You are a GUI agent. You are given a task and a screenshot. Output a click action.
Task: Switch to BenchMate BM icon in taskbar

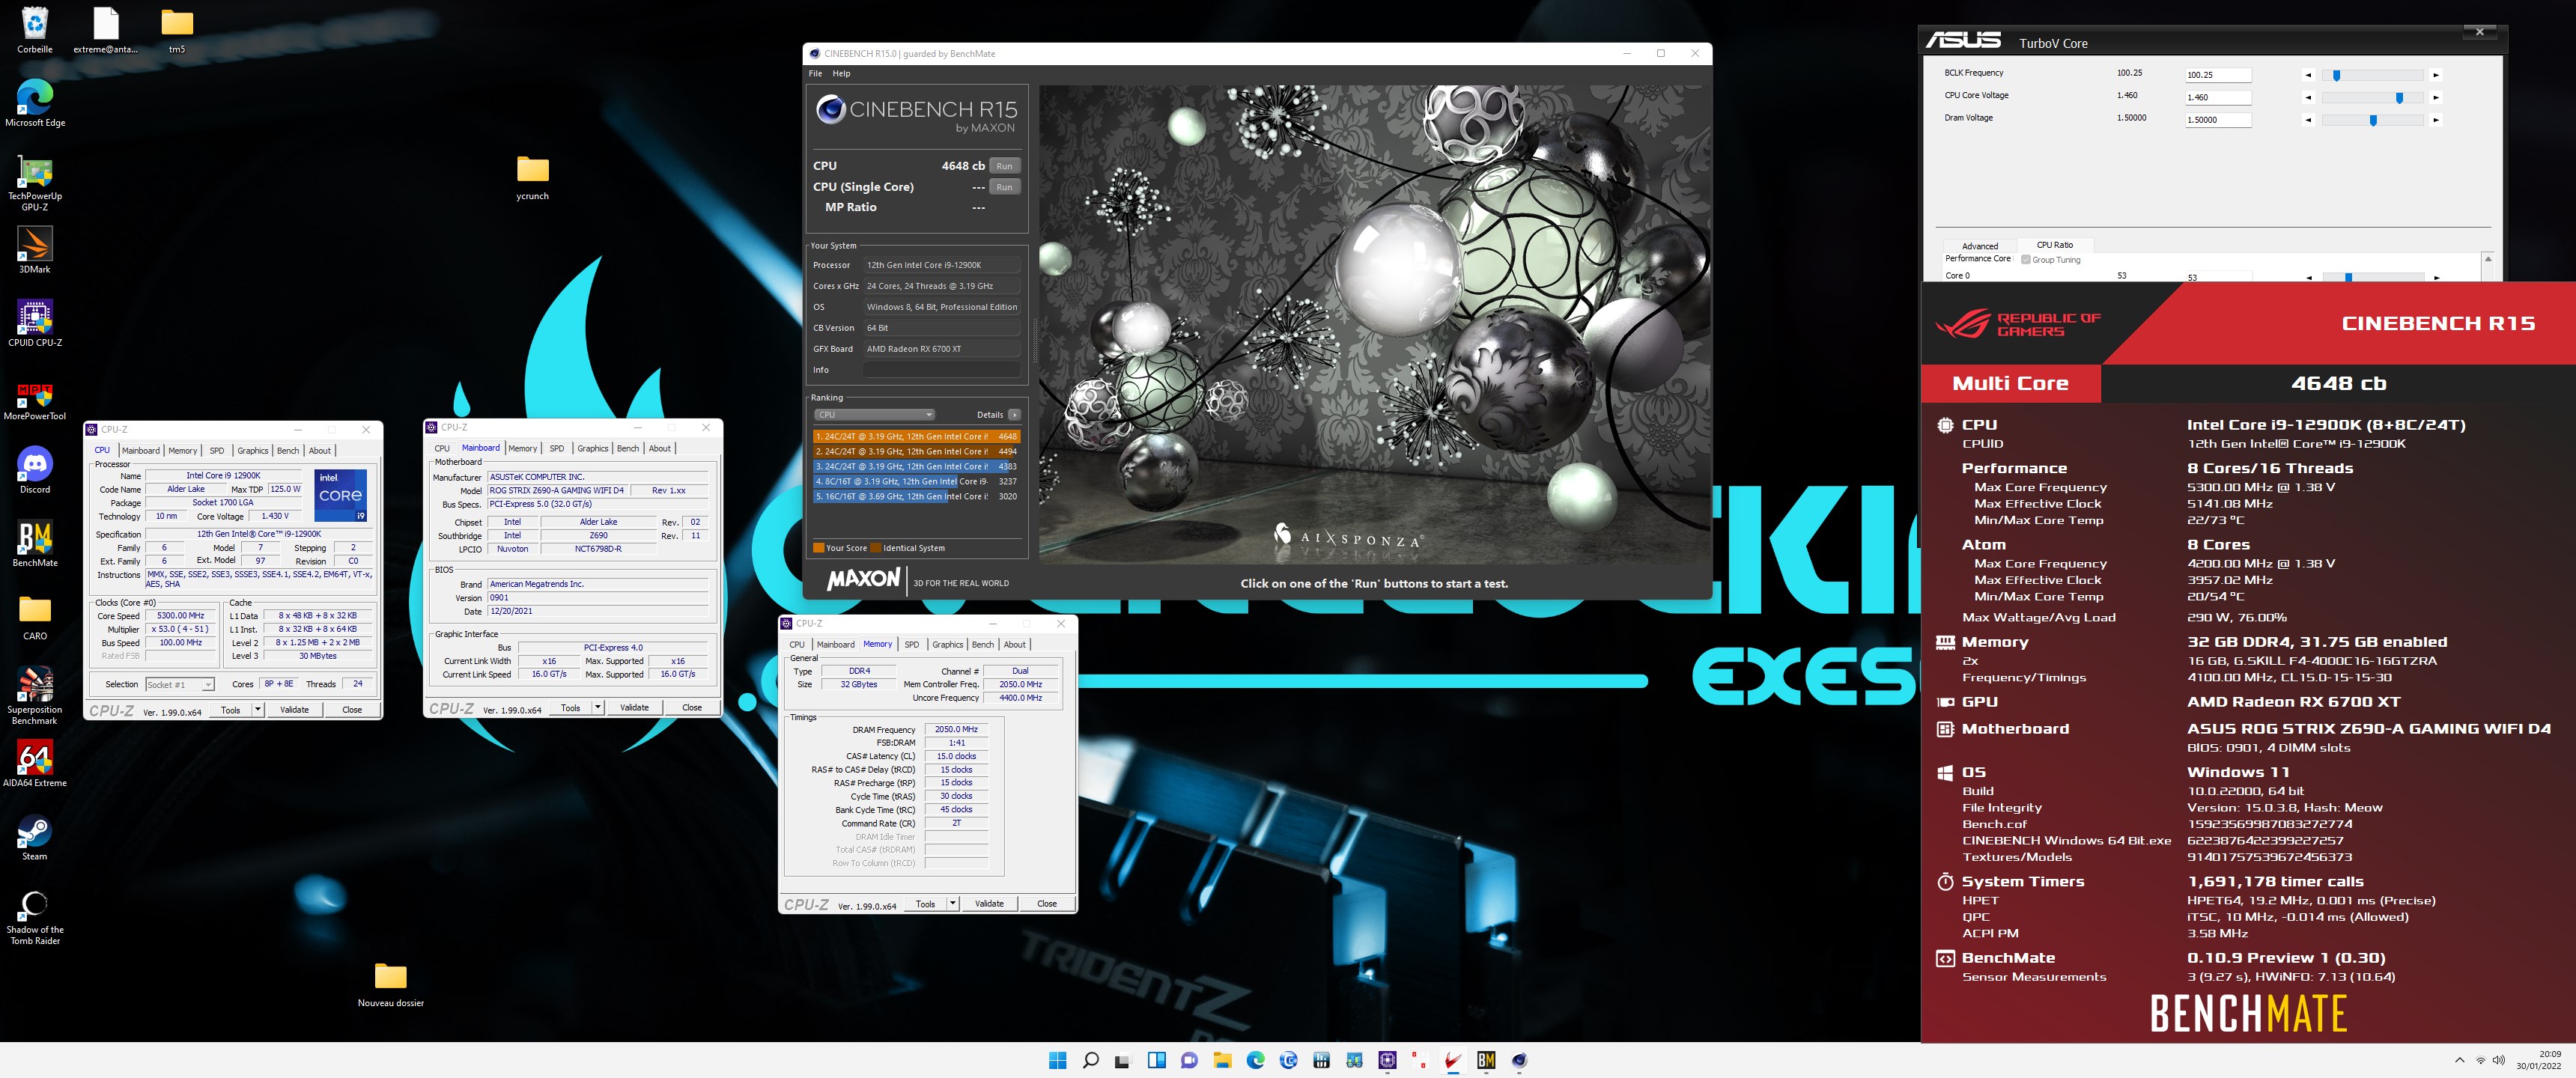click(1486, 1060)
